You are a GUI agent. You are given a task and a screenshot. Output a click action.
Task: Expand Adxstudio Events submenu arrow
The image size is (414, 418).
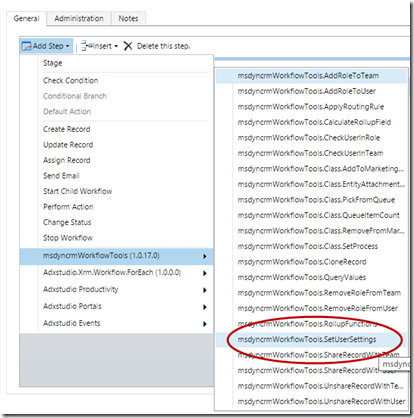pyautogui.click(x=205, y=324)
